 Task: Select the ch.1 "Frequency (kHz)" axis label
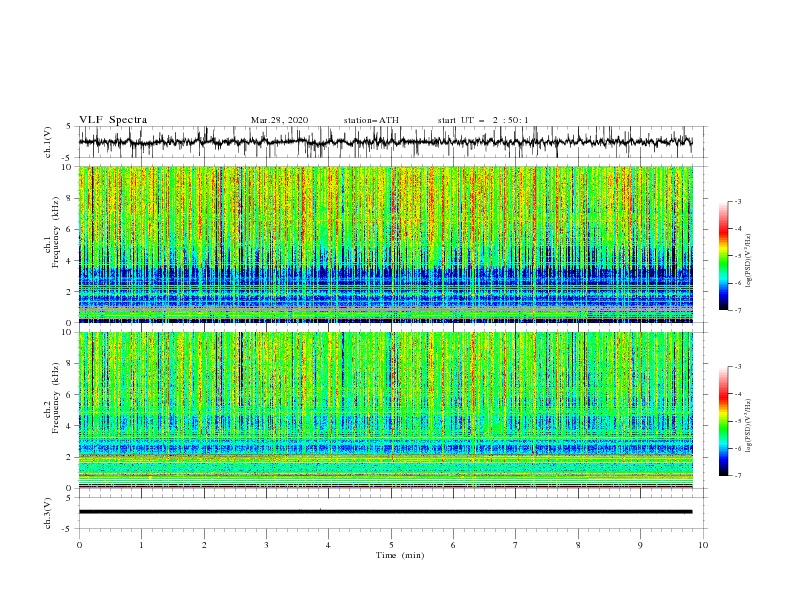coord(56,232)
